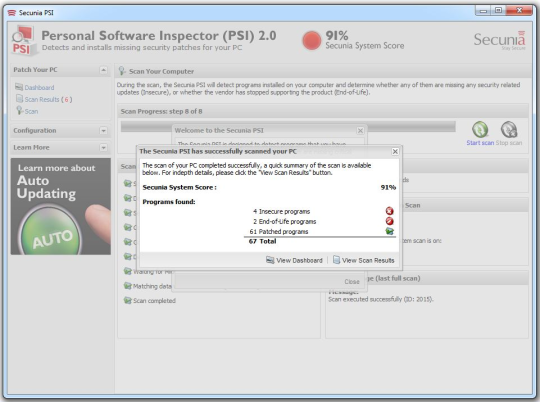Expand the Learn More section
The image size is (540, 402).
103,147
